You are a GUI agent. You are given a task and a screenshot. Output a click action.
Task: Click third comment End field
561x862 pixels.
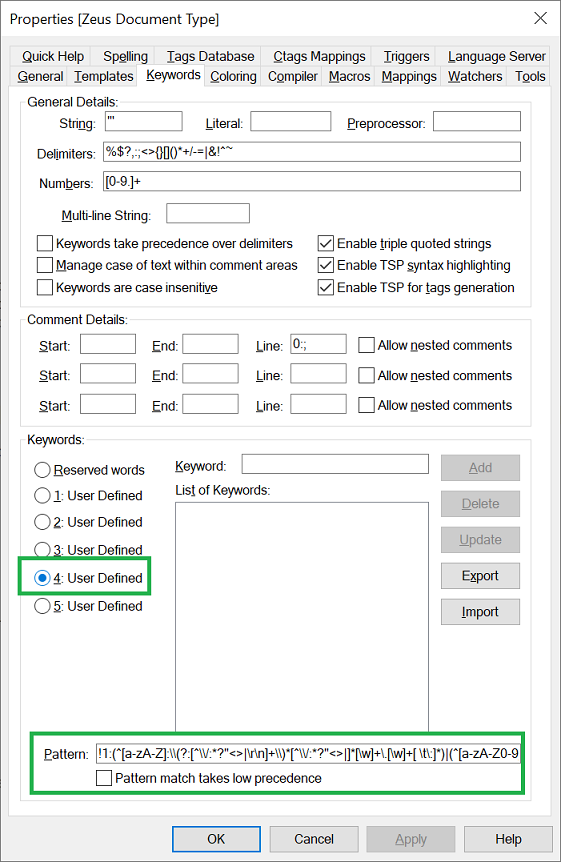211,404
